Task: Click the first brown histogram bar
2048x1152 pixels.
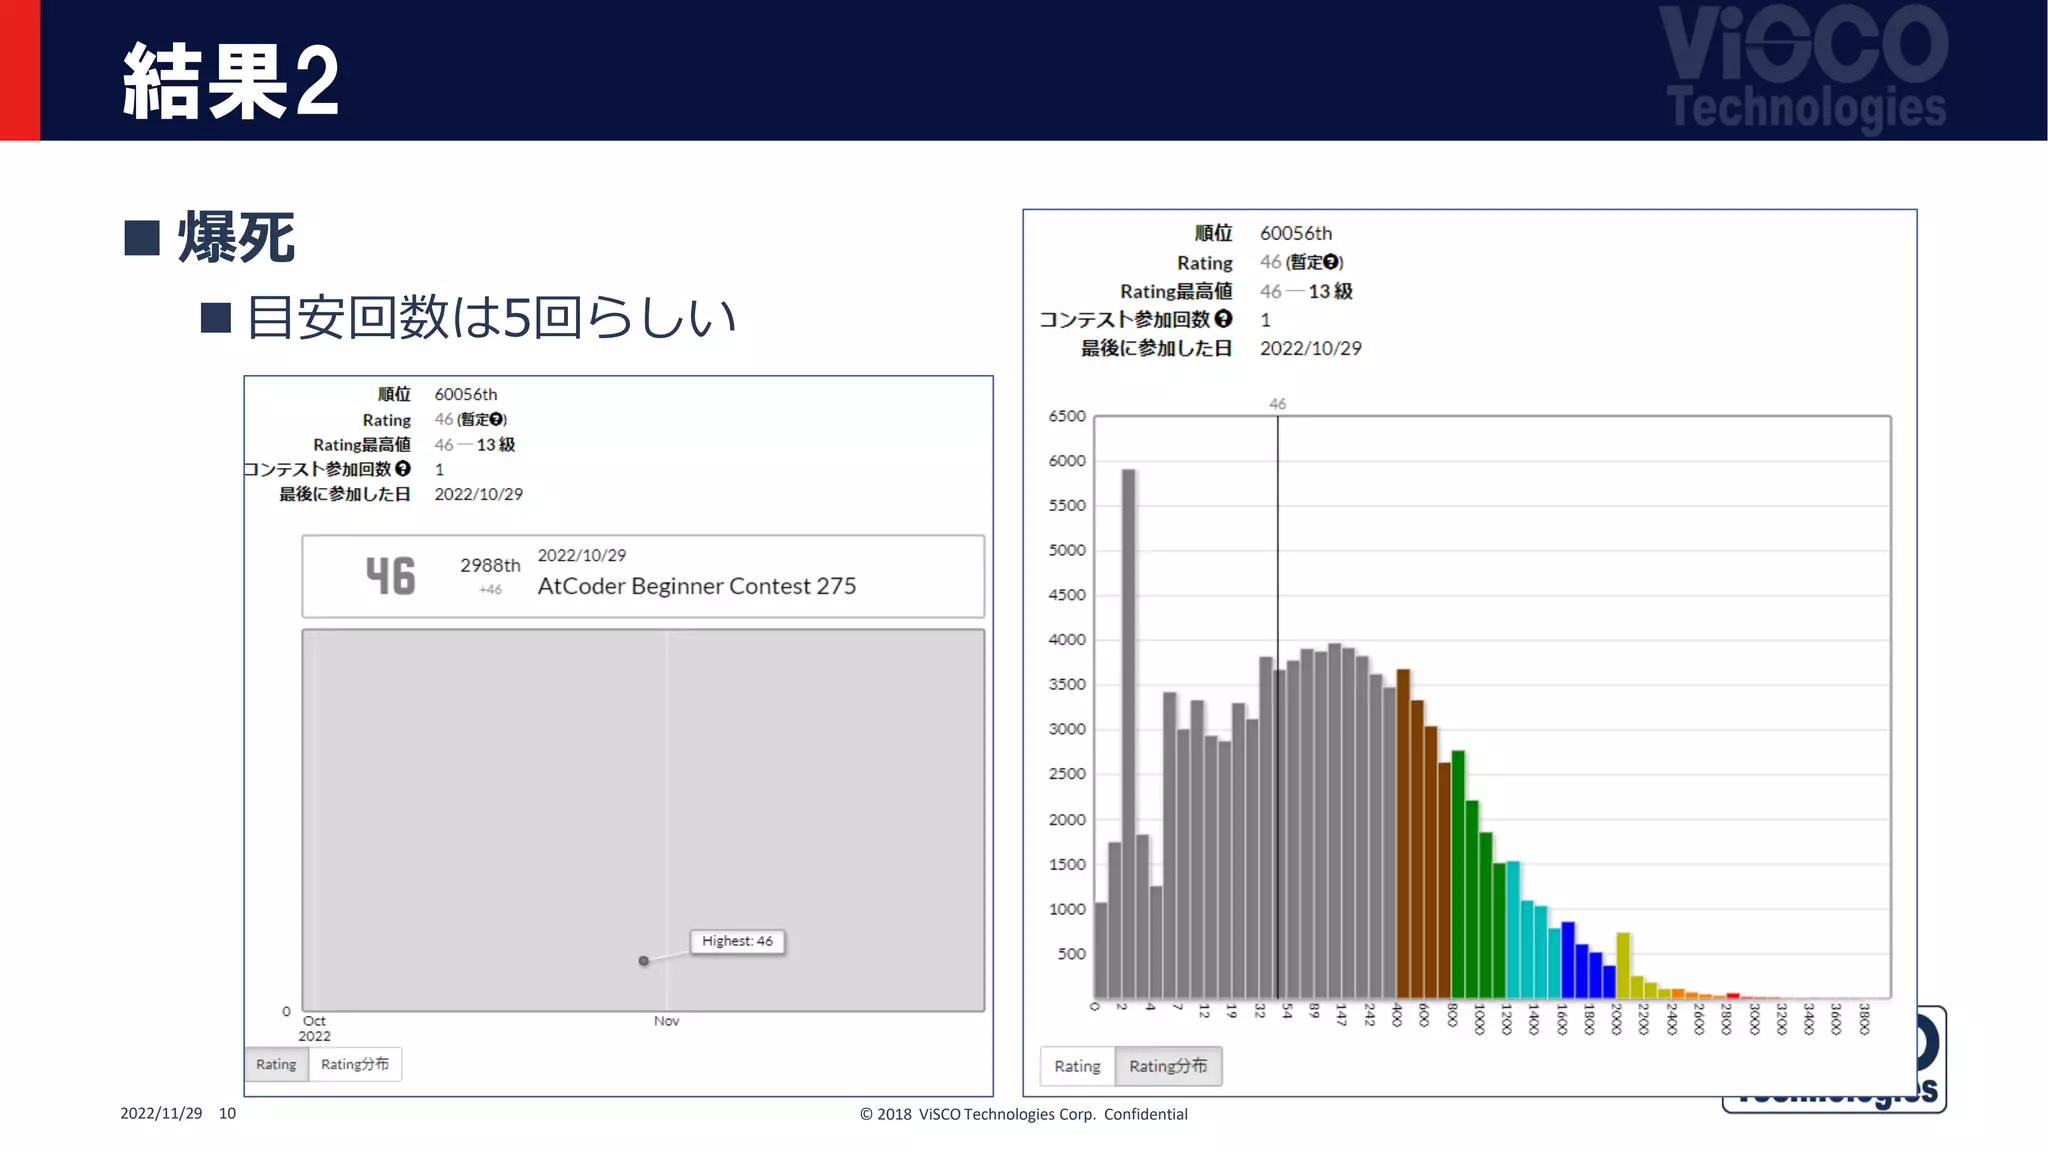Action: (x=1403, y=834)
